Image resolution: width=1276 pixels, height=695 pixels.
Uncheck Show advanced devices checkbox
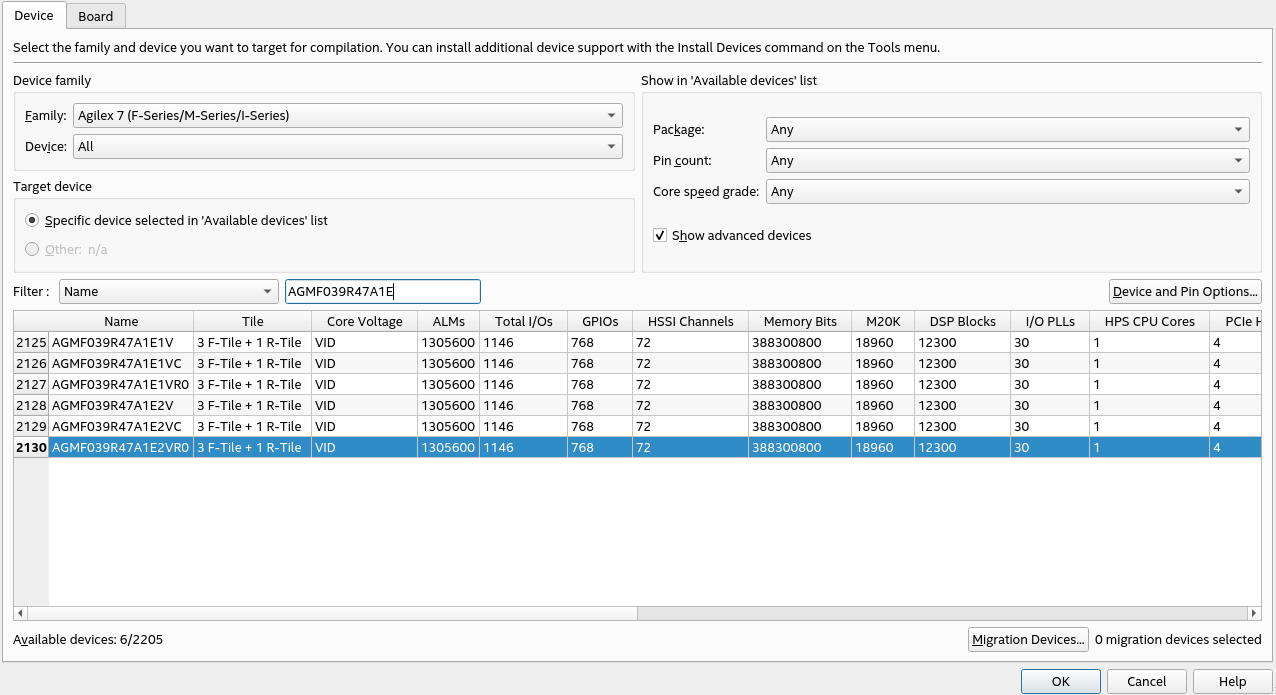click(660, 236)
